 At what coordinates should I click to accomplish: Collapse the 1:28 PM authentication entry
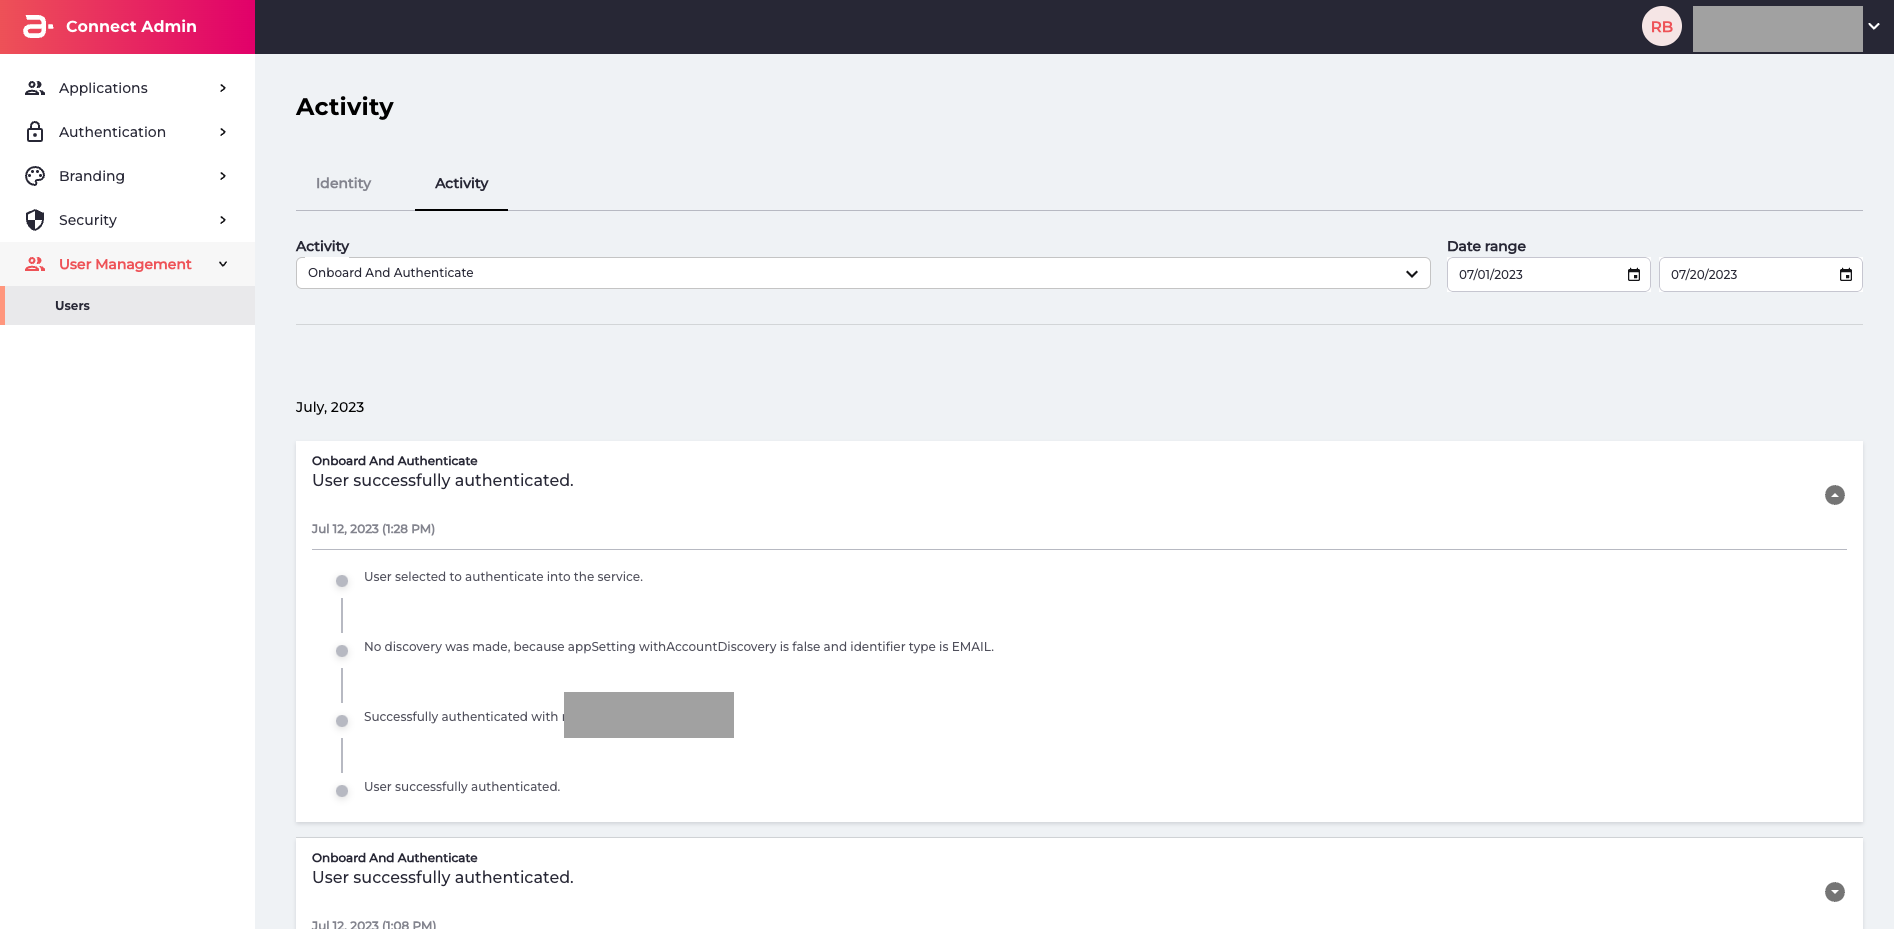pos(1835,495)
